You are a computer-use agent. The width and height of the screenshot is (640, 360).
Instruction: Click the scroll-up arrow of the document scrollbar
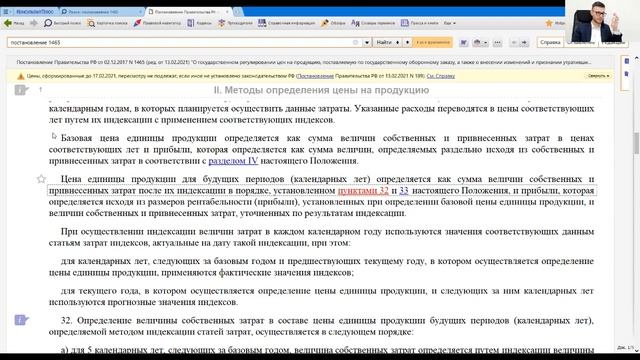coord(636,58)
